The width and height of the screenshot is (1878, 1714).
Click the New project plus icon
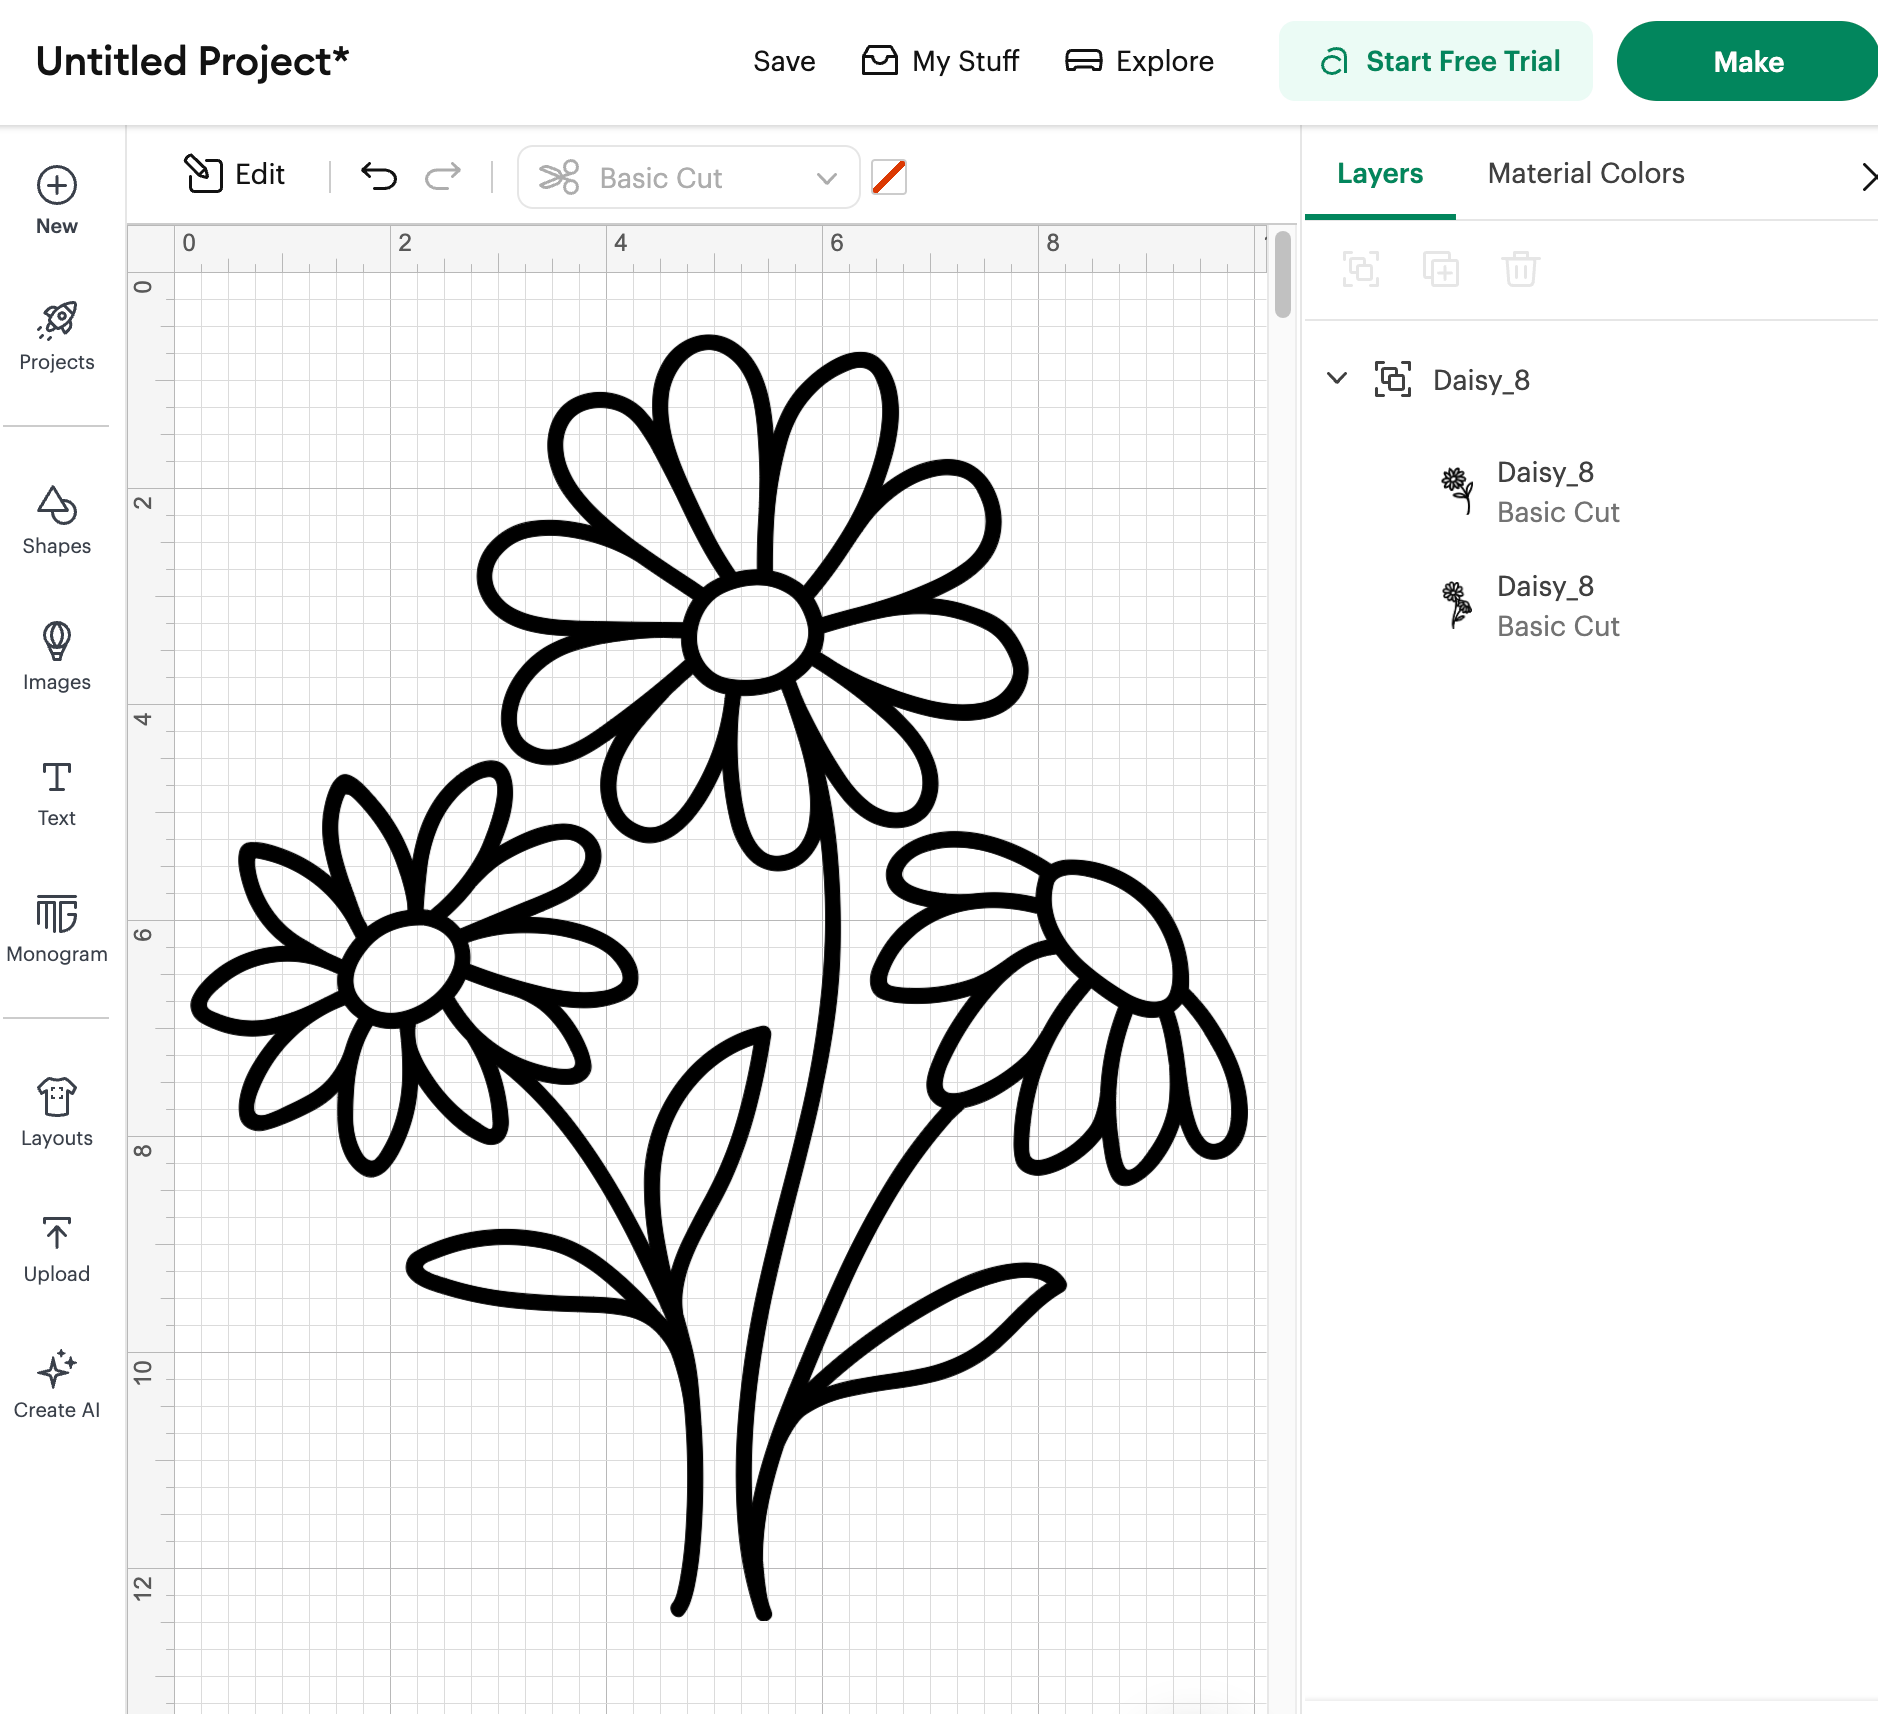tap(57, 186)
